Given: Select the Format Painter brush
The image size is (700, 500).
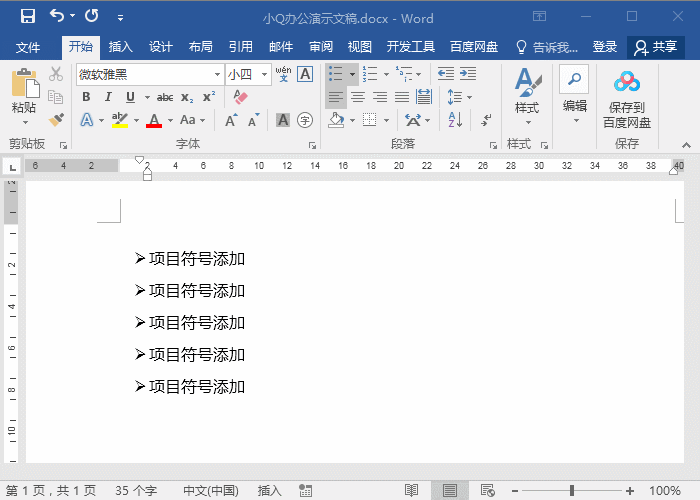Looking at the screenshot, I should pyautogui.click(x=56, y=120).
